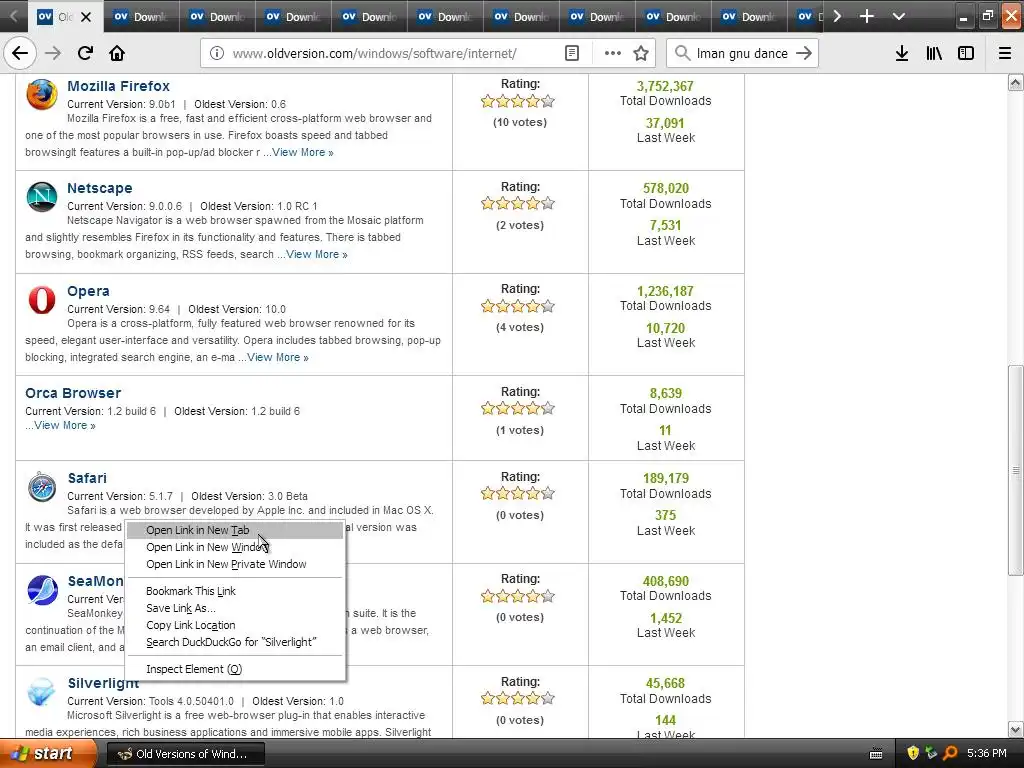Rate Mozilla Firefox with the stars

click(518, 101)
